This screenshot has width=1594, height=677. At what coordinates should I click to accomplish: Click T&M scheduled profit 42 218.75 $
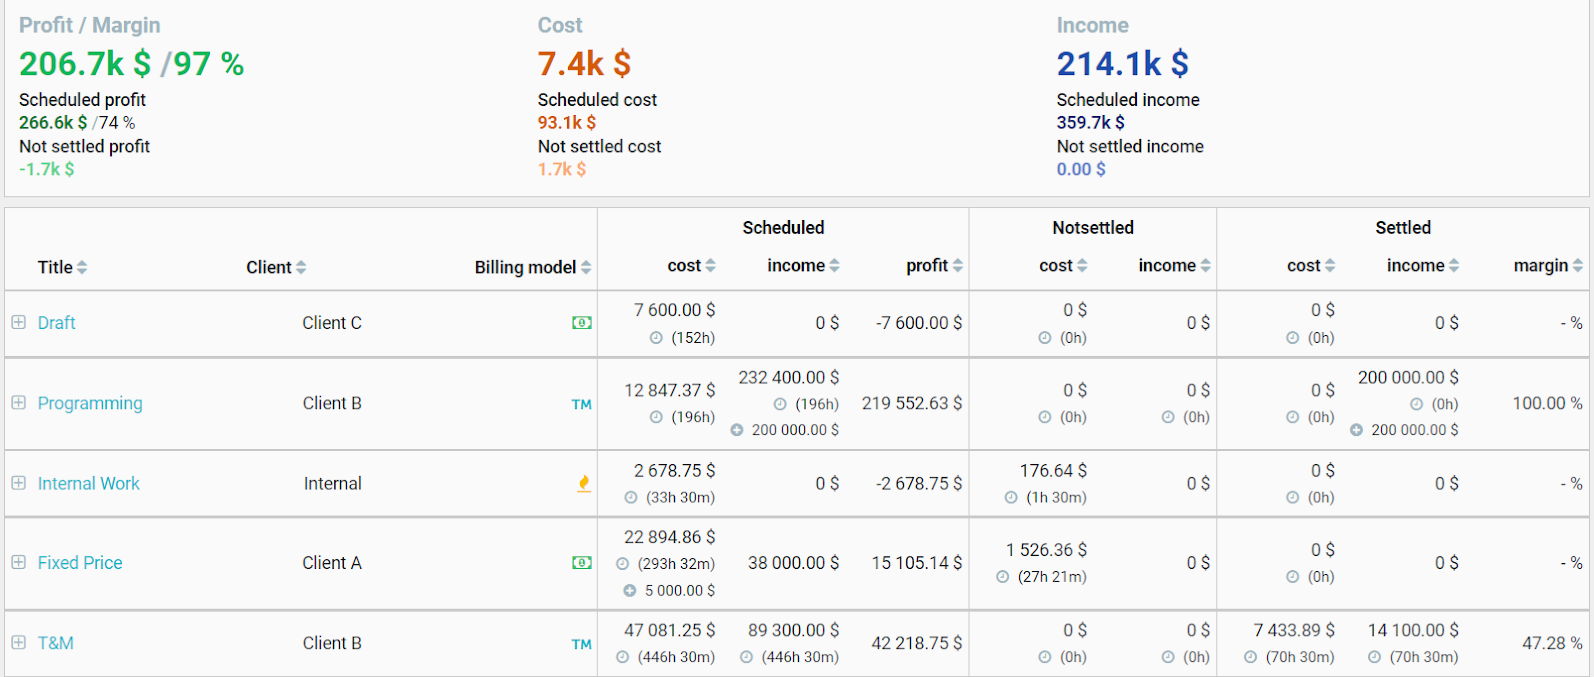917,643
